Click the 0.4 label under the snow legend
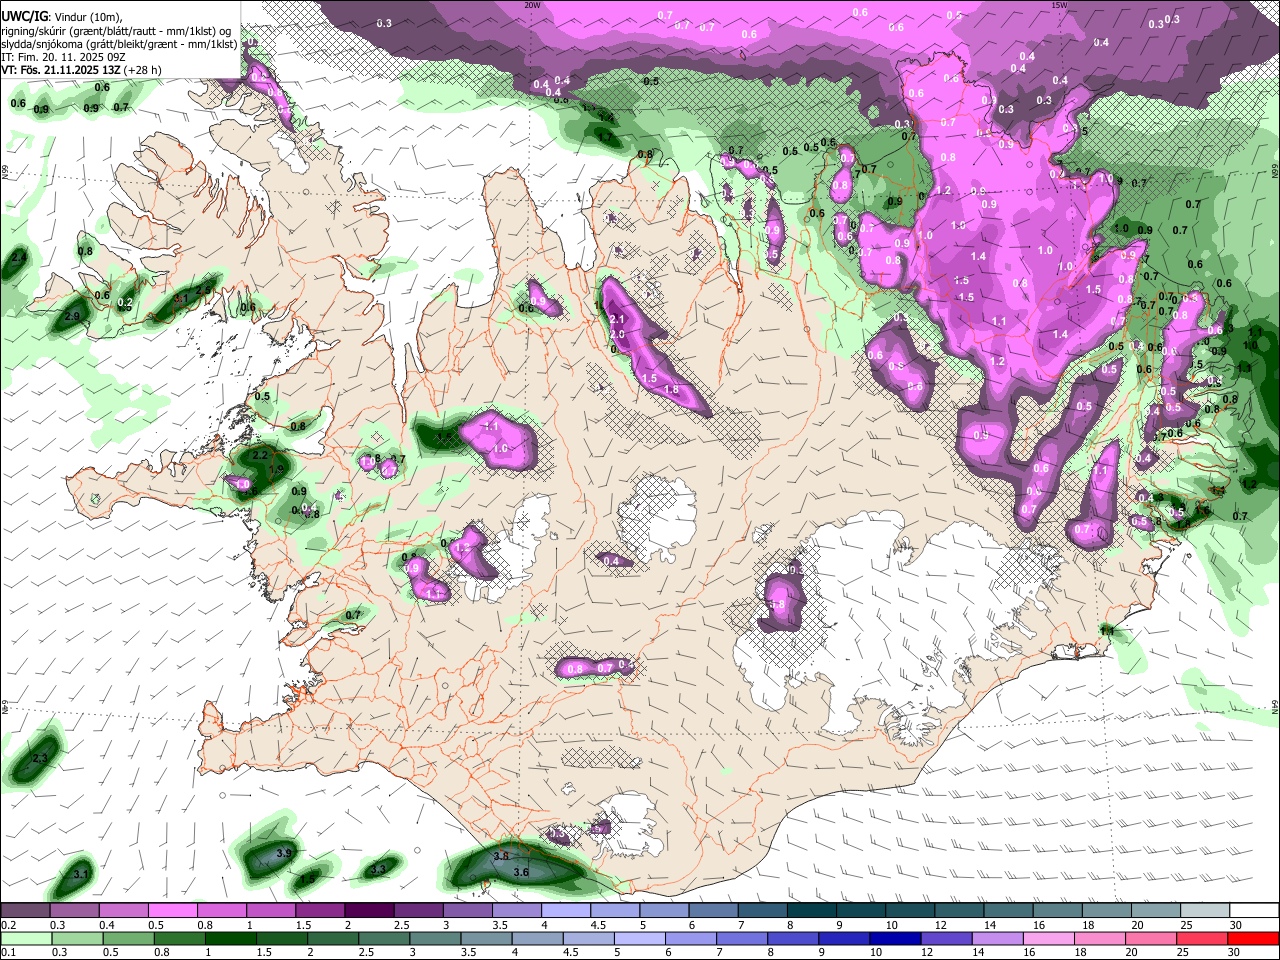This screenshot has width=1280, height=960. tap(106, 925)
